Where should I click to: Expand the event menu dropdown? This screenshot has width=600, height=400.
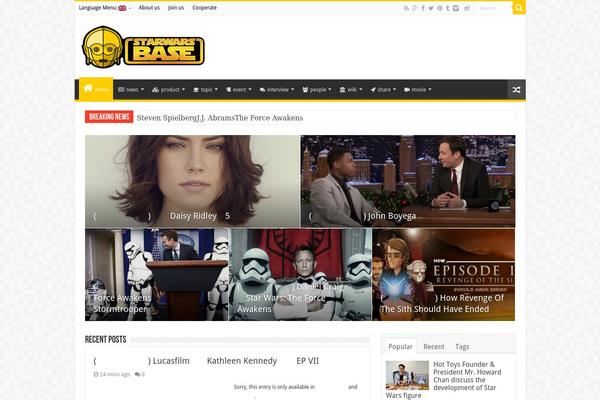coord(238,90)
